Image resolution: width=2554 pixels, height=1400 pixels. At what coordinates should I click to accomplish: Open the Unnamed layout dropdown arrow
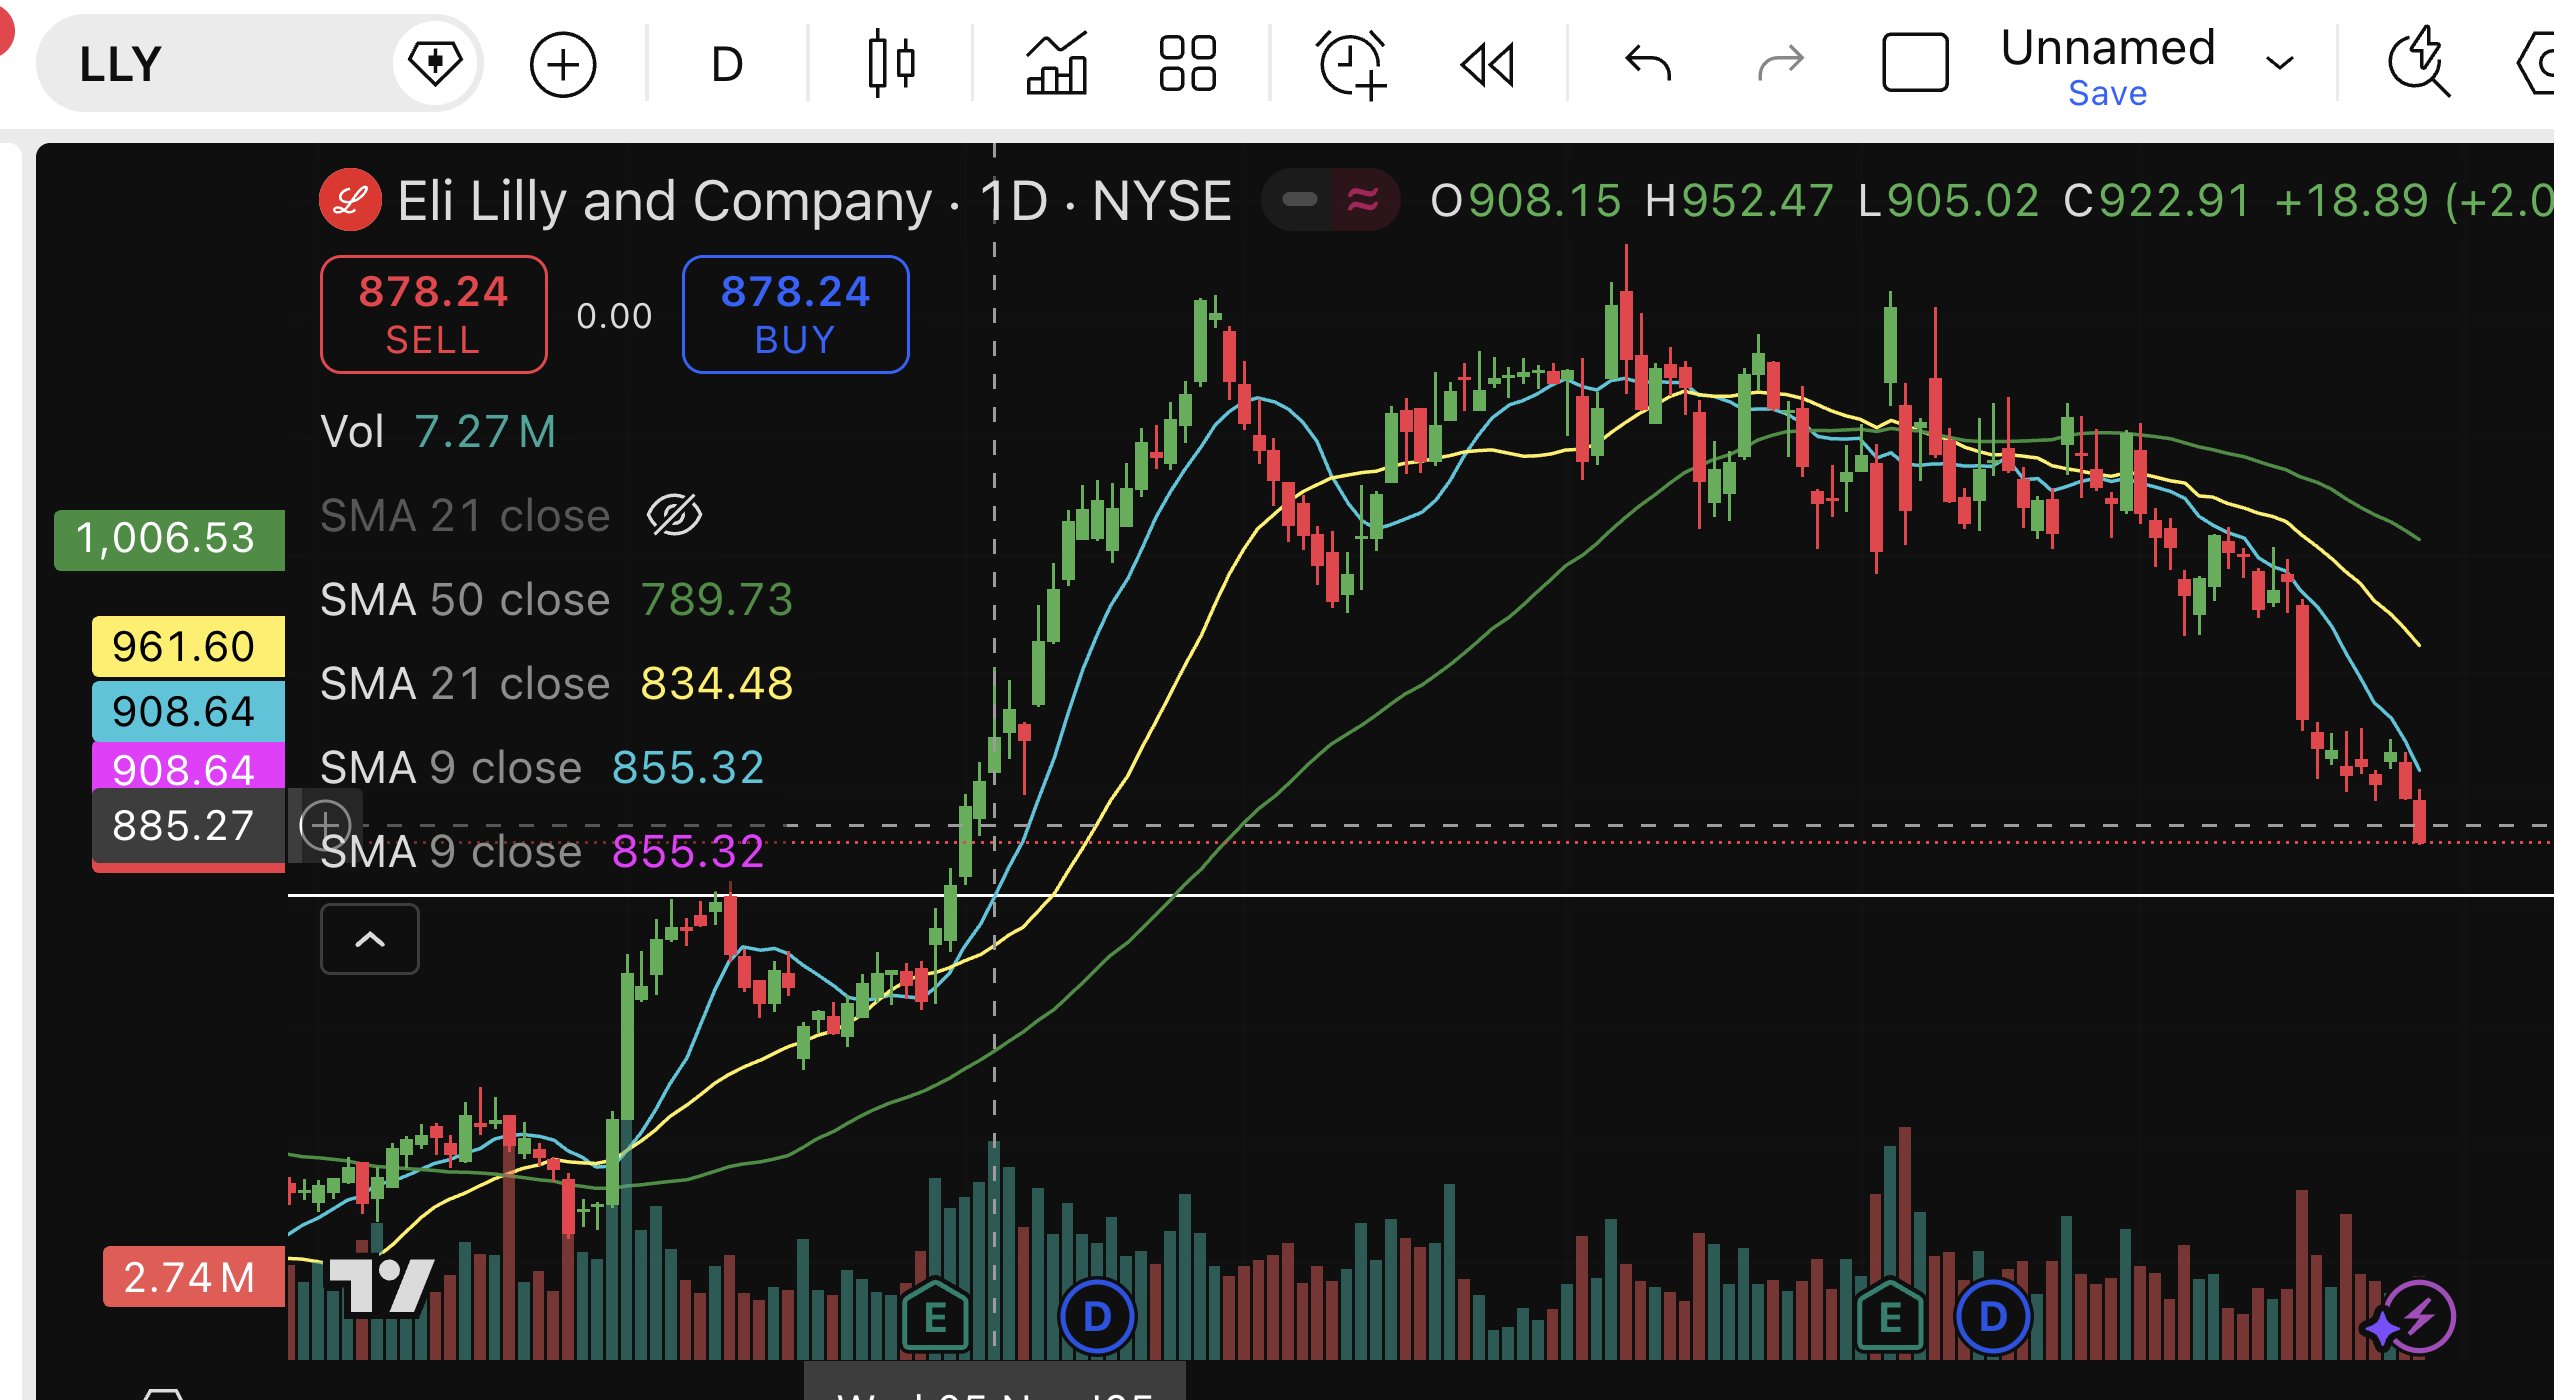point(2279,64)
